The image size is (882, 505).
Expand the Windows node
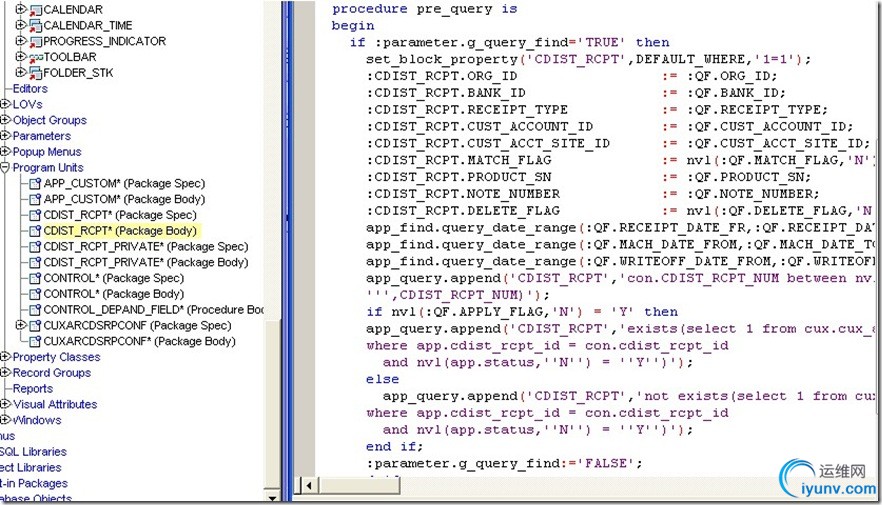[x=5, y=420]
